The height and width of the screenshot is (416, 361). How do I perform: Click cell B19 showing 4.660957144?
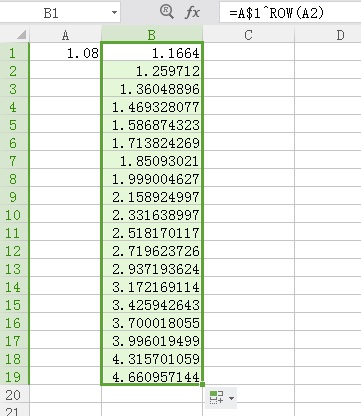point(152,377)
